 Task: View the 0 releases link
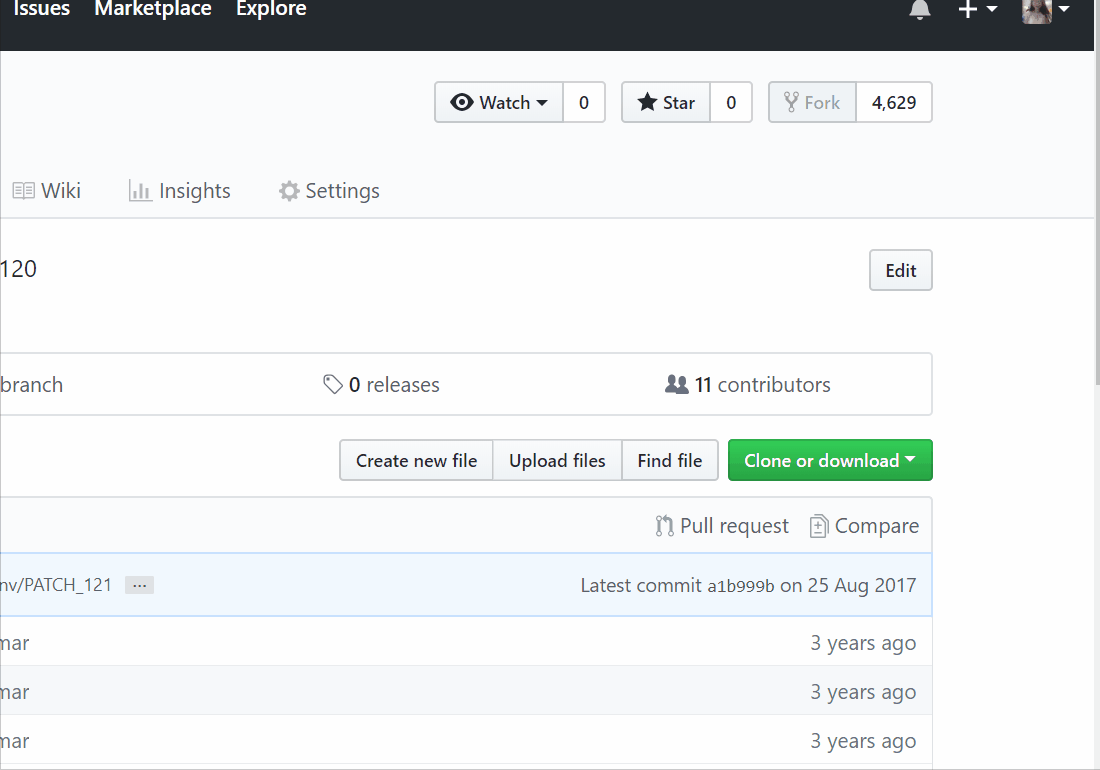(x=382, y=385)
